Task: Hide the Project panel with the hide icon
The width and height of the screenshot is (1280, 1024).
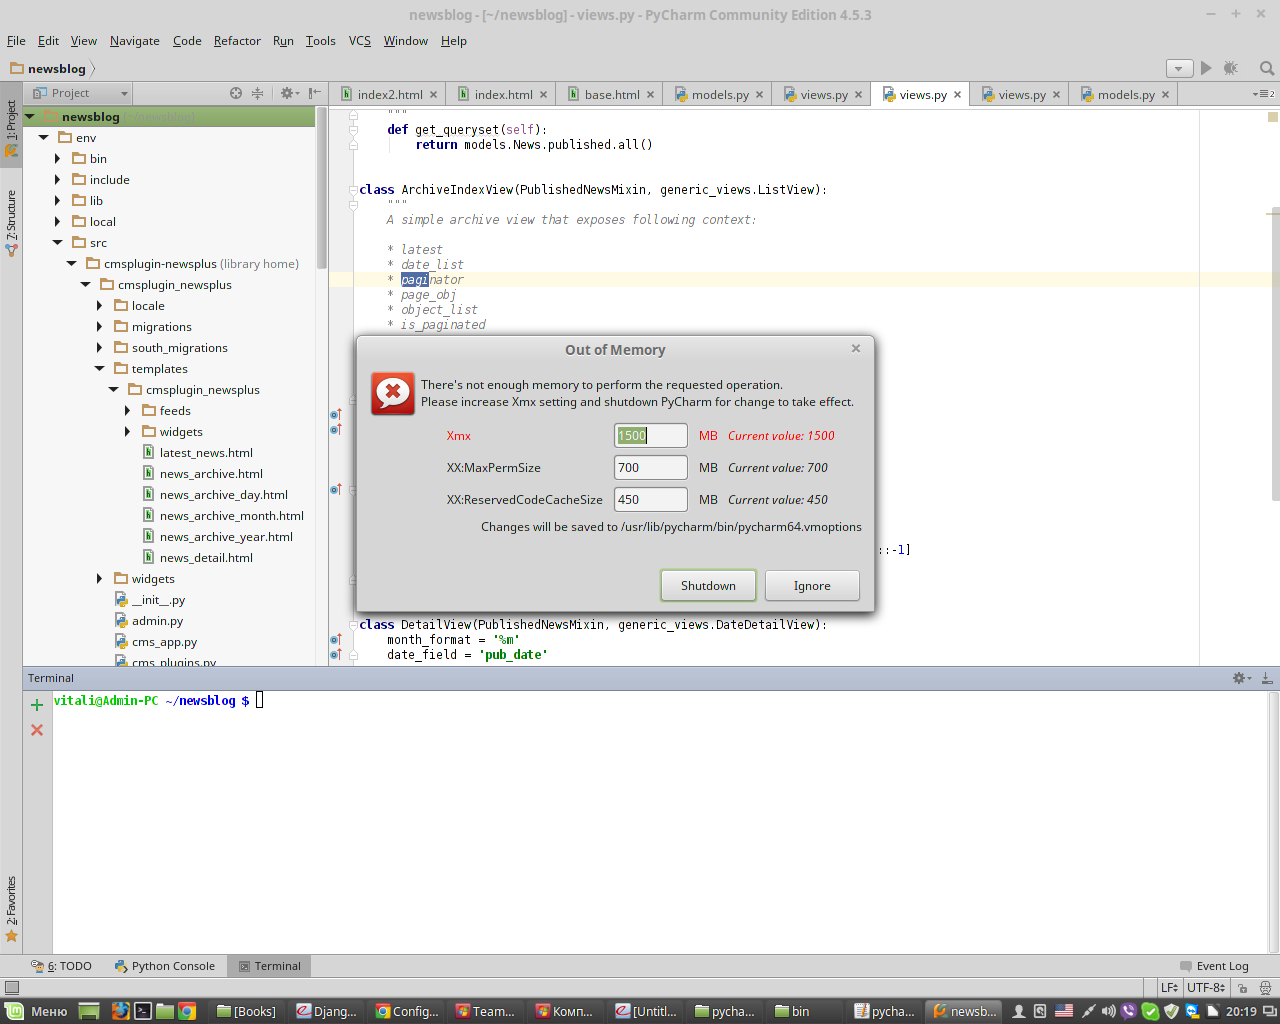Action: (x=315, y=93)
